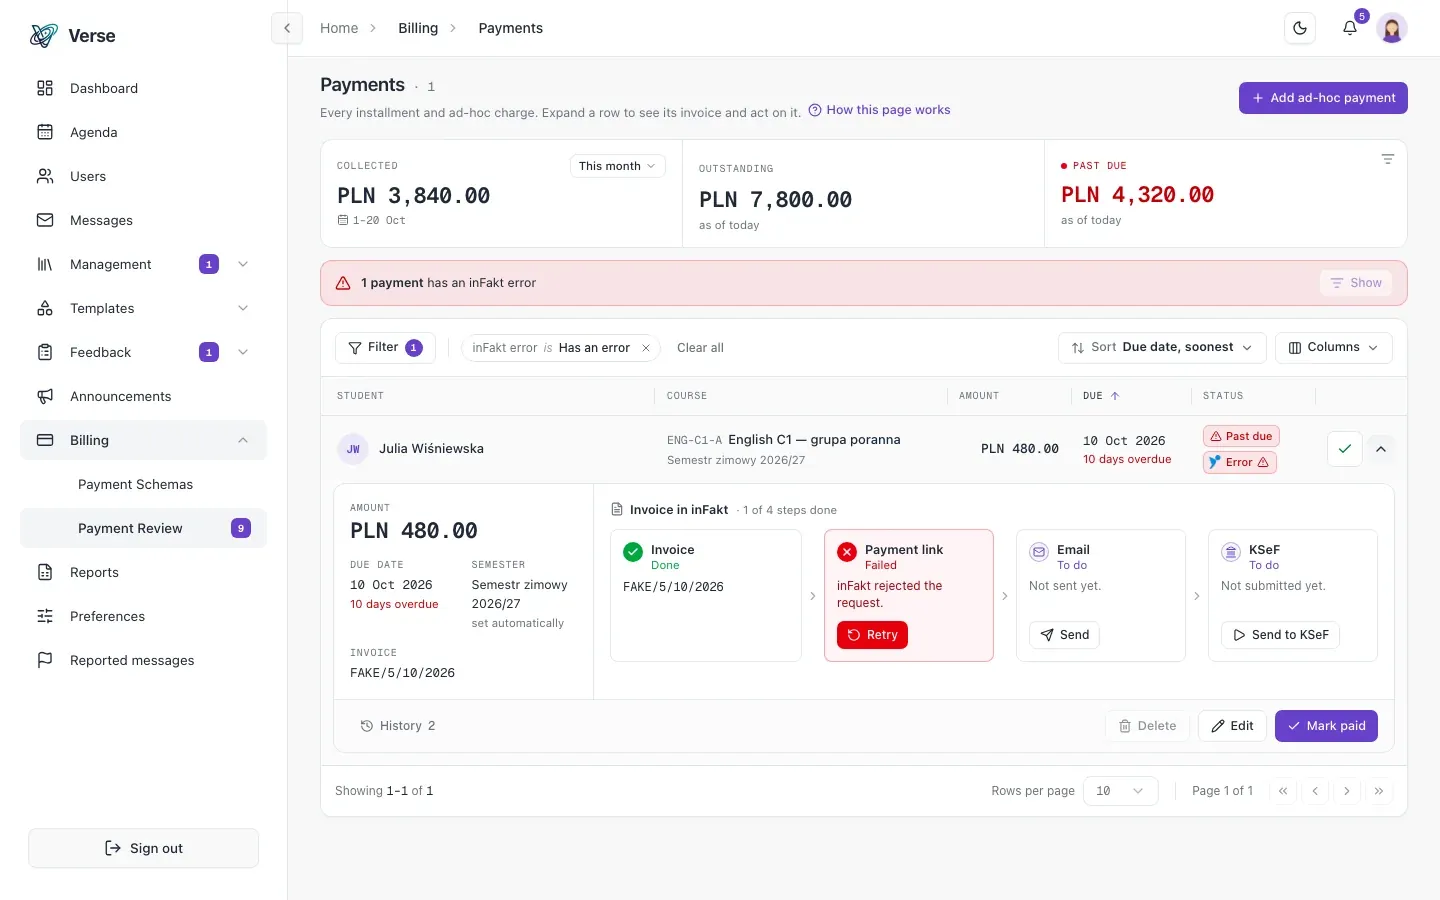This screenshot has height=900, width=1440.
Task: Open History 2 for the payment
Action: pyautogui.click(x=398, y=726)
